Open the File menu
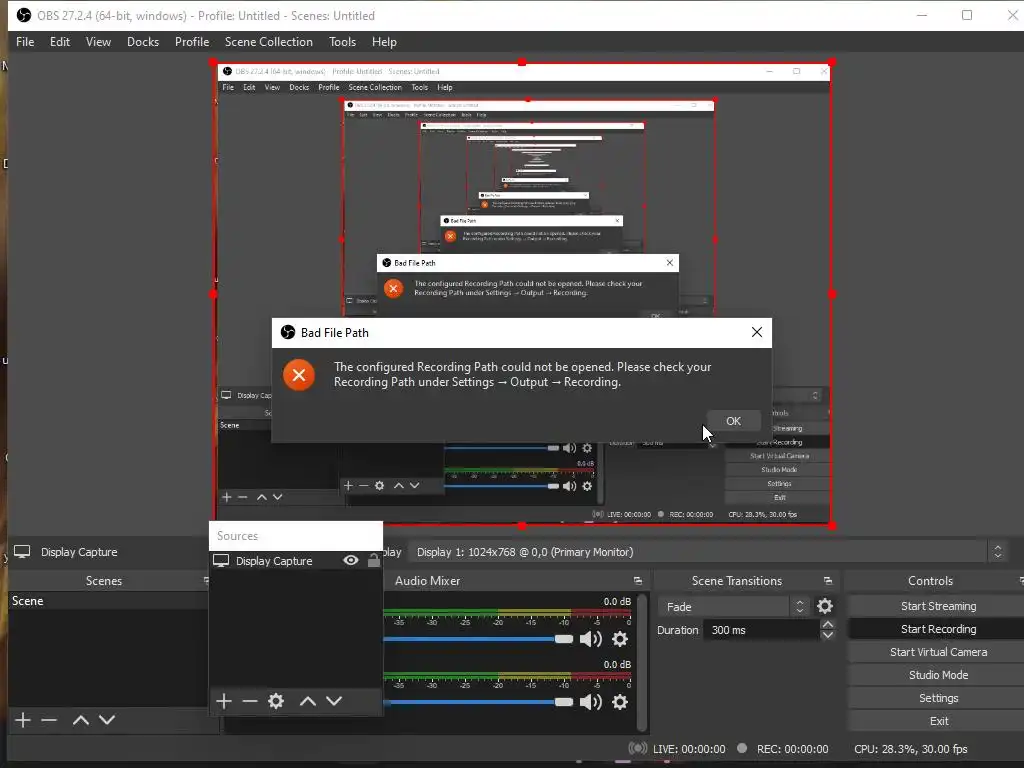Viewport: 1024px width, 768px height. (x=25, y=42)
